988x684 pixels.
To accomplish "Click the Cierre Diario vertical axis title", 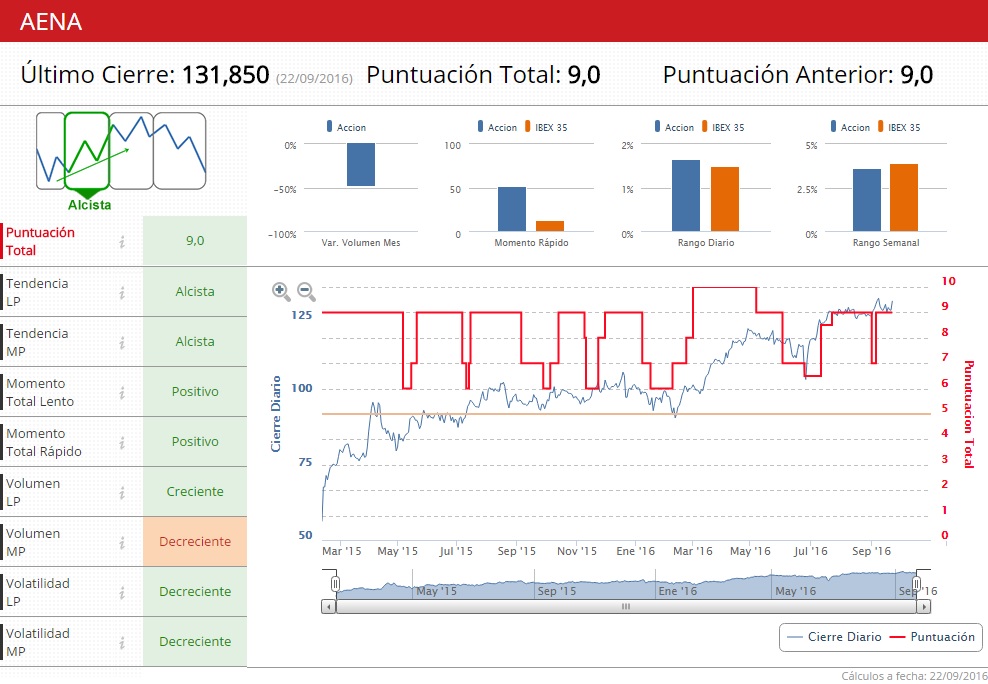I will tap(275, 414).
